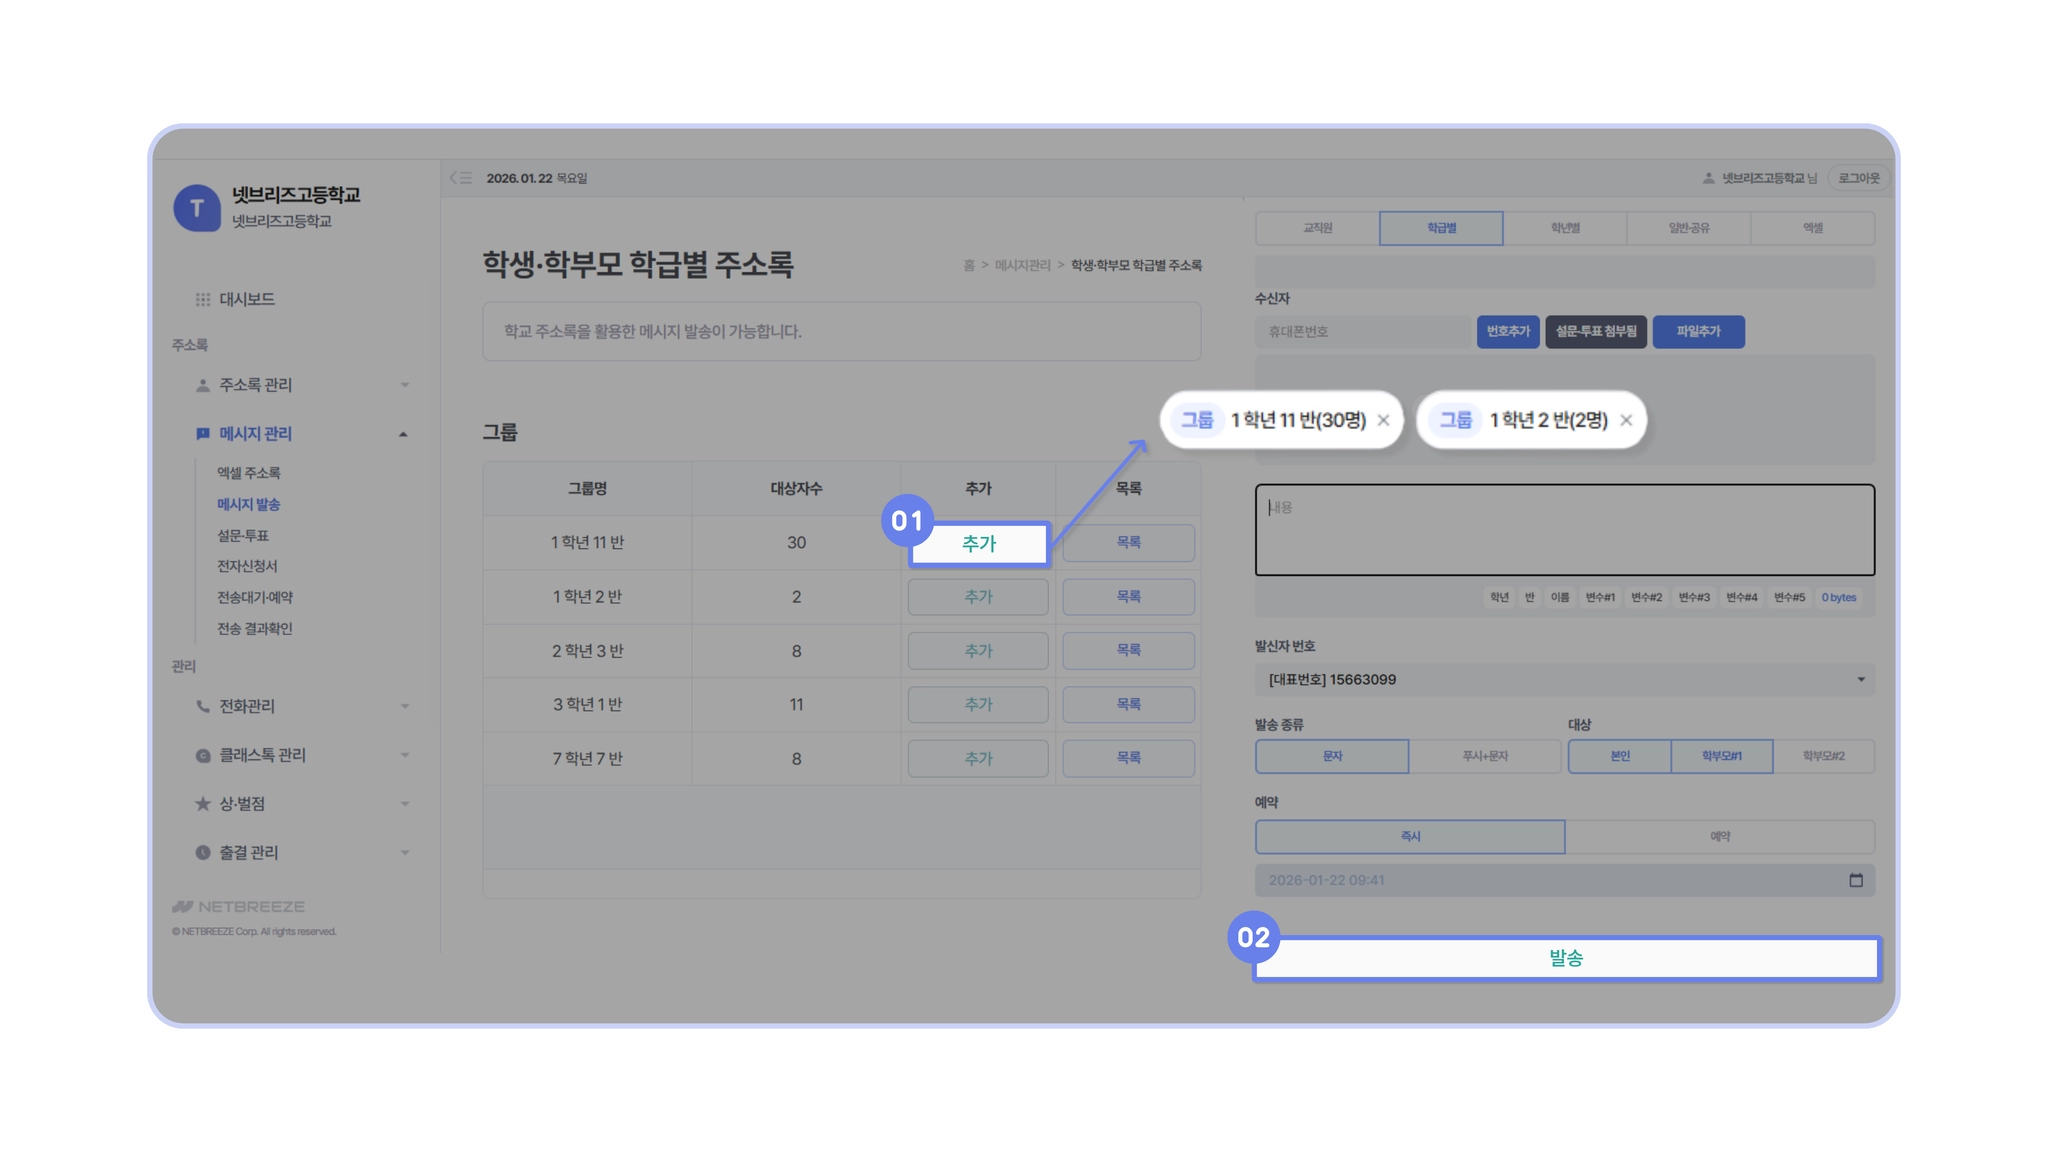Screen dimensions: 2048x1152
Task: Add the 2학년 3반 group with 추가
Action: coord(977,651)
